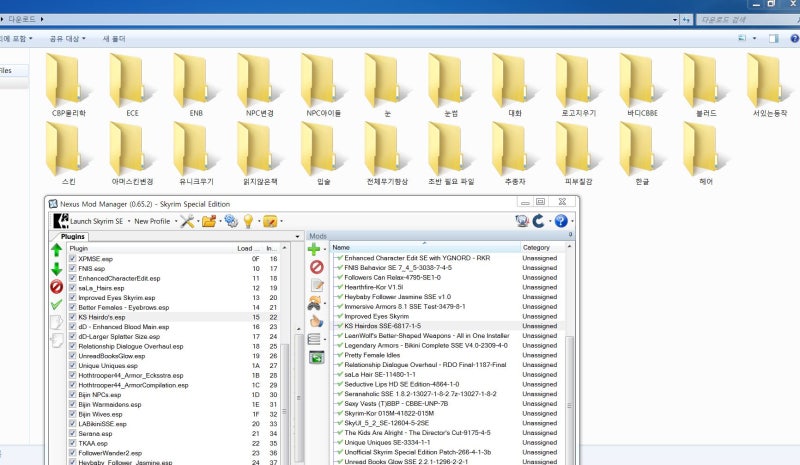Click the import load order page icon
The width and height of the screenshot is (800, 465).
tap(57, 339)
